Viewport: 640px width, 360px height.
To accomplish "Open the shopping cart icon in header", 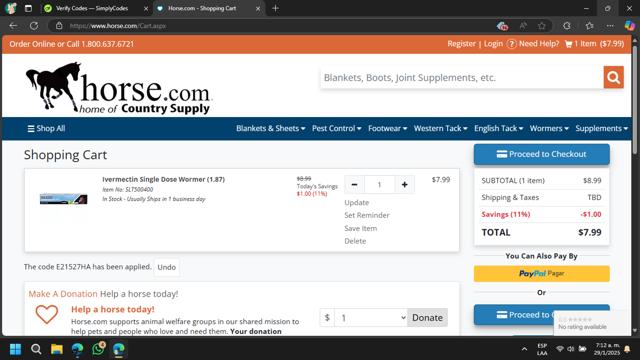I will click(x=568, y=44).
